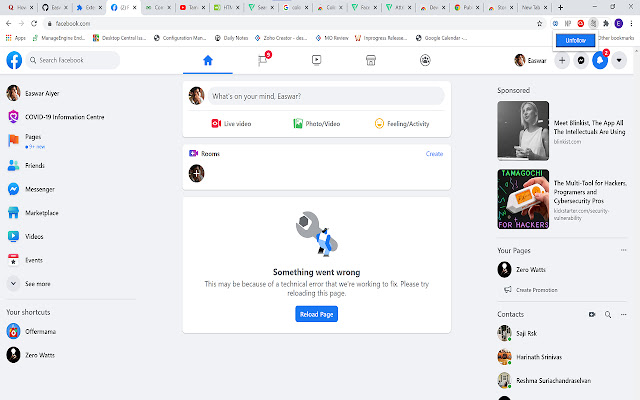Open the Extensions puzzle icon
The image size is (640, 400).
pos(606,24)
